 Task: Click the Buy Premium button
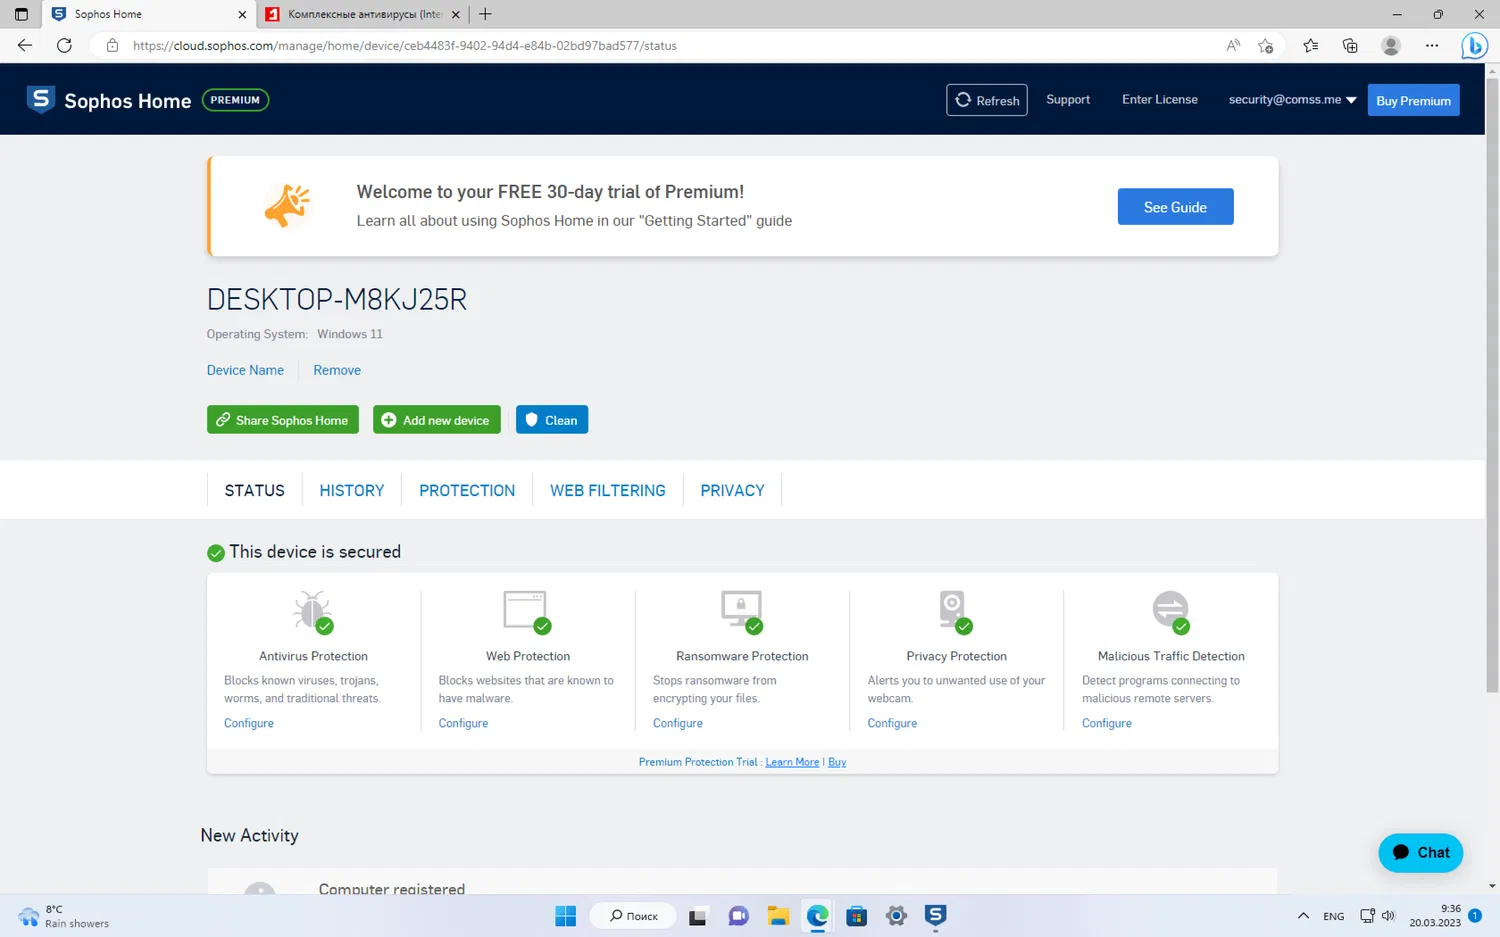coord(1413,100)
